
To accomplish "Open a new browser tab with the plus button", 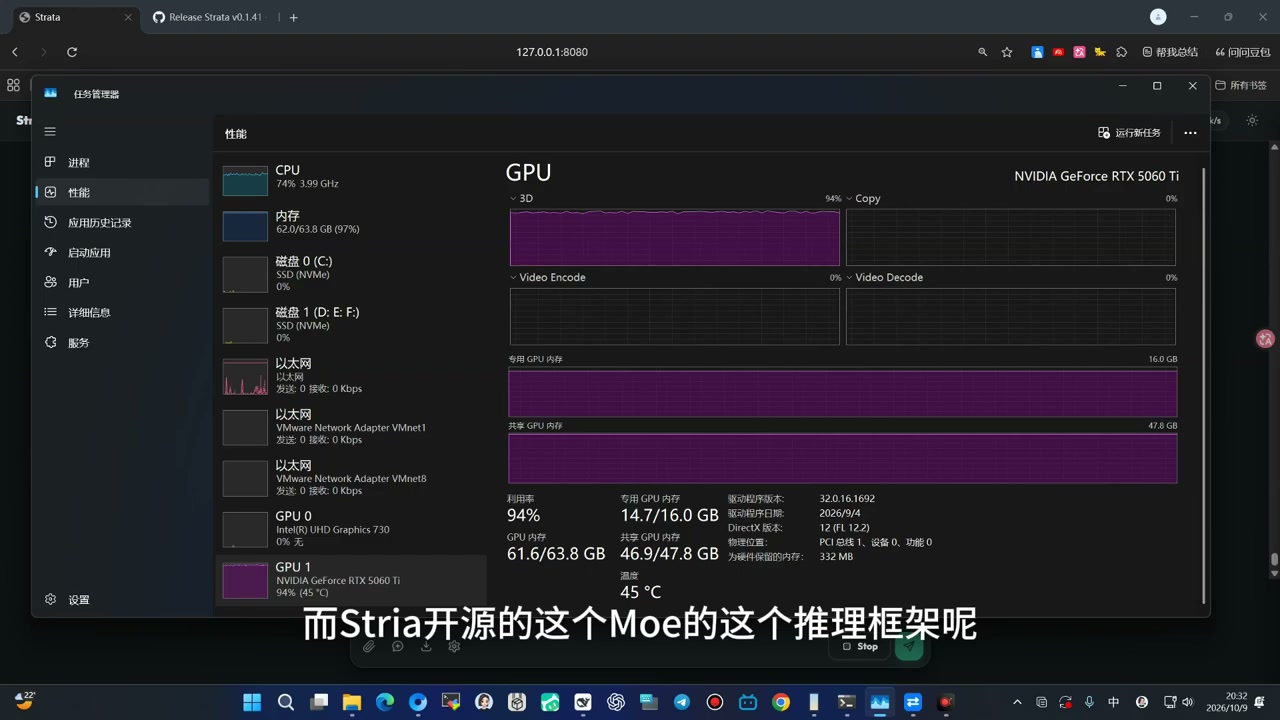I will 293,17.
